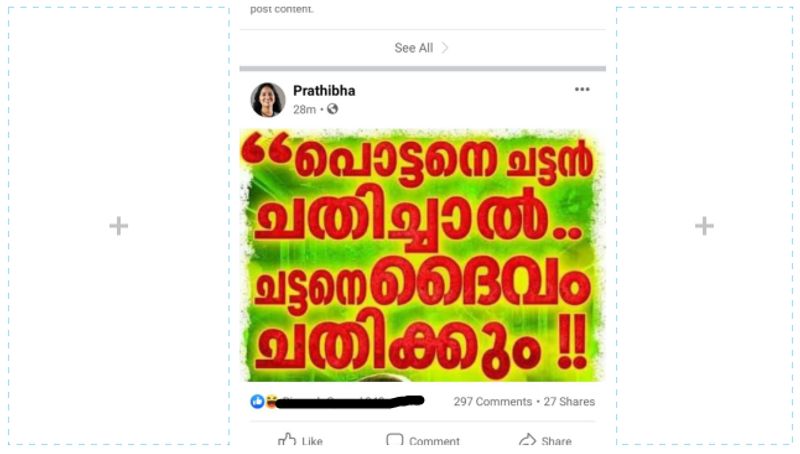
Task: Click the laughing emoji reaction icon
Action: tap(271, 401)
